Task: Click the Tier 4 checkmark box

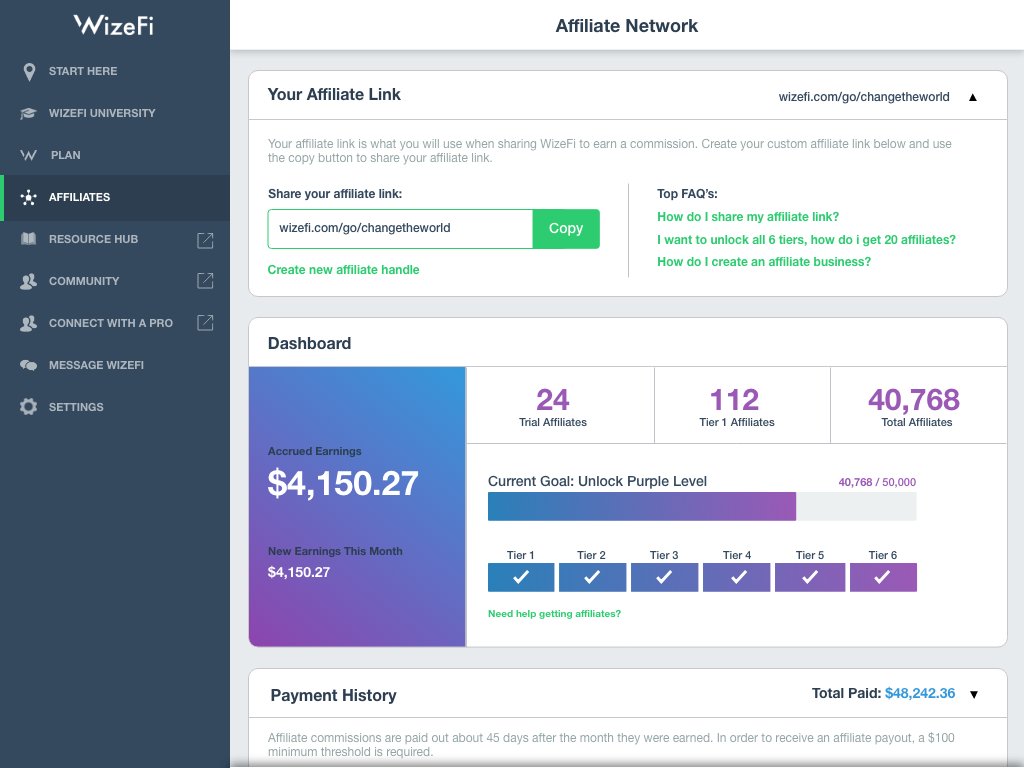Action: click(737, 577)
